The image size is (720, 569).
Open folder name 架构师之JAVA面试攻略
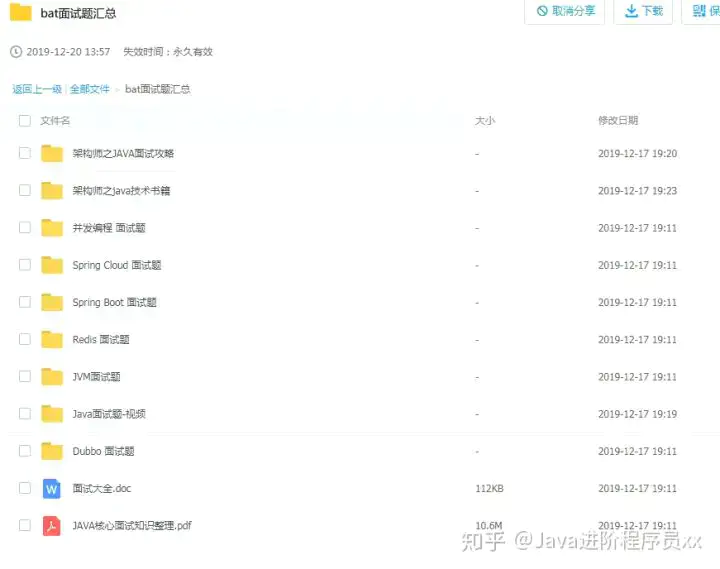coord(123,153)
